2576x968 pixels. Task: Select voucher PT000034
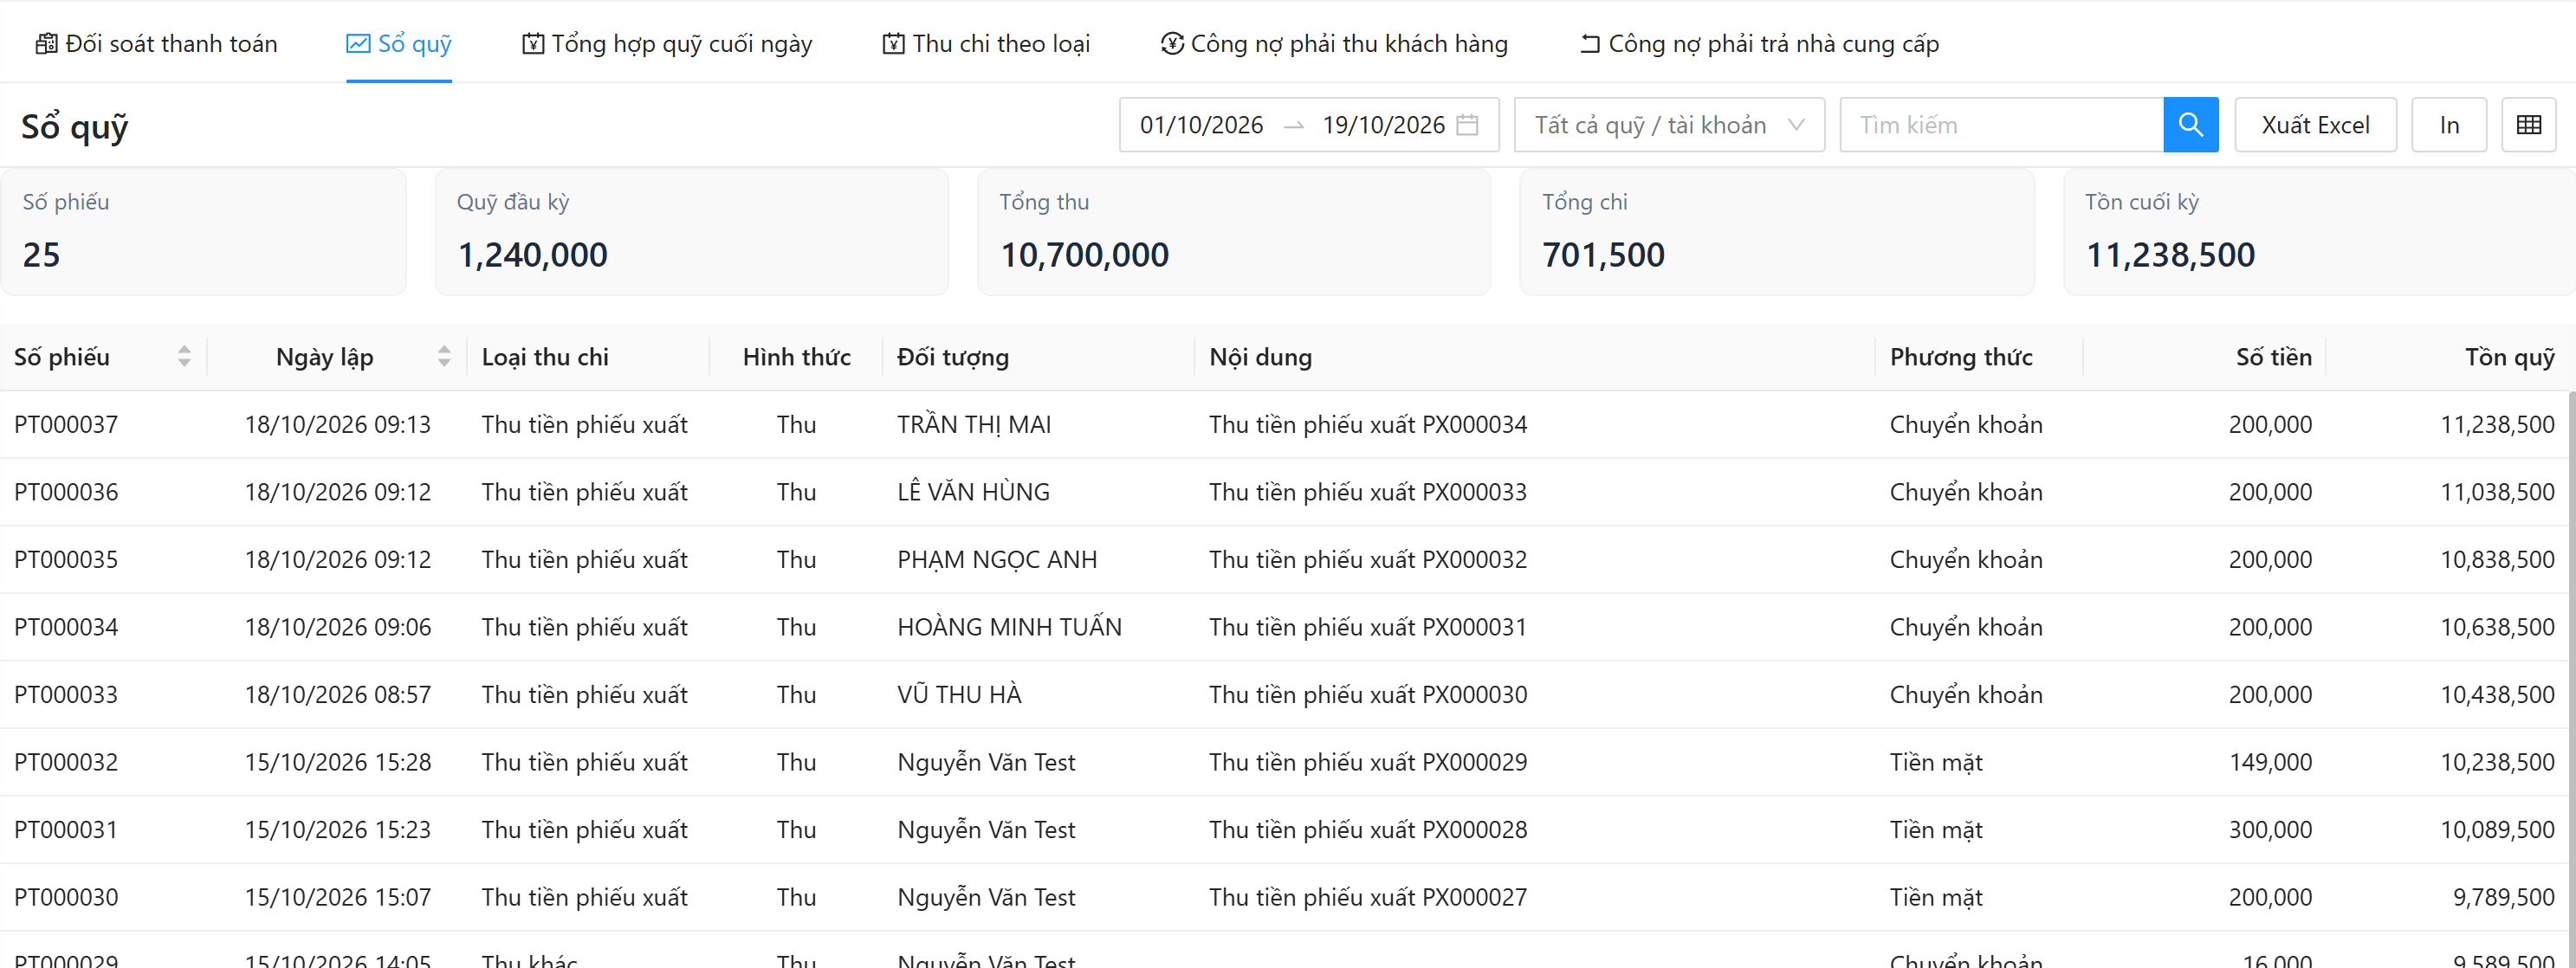tap(66, 627)
